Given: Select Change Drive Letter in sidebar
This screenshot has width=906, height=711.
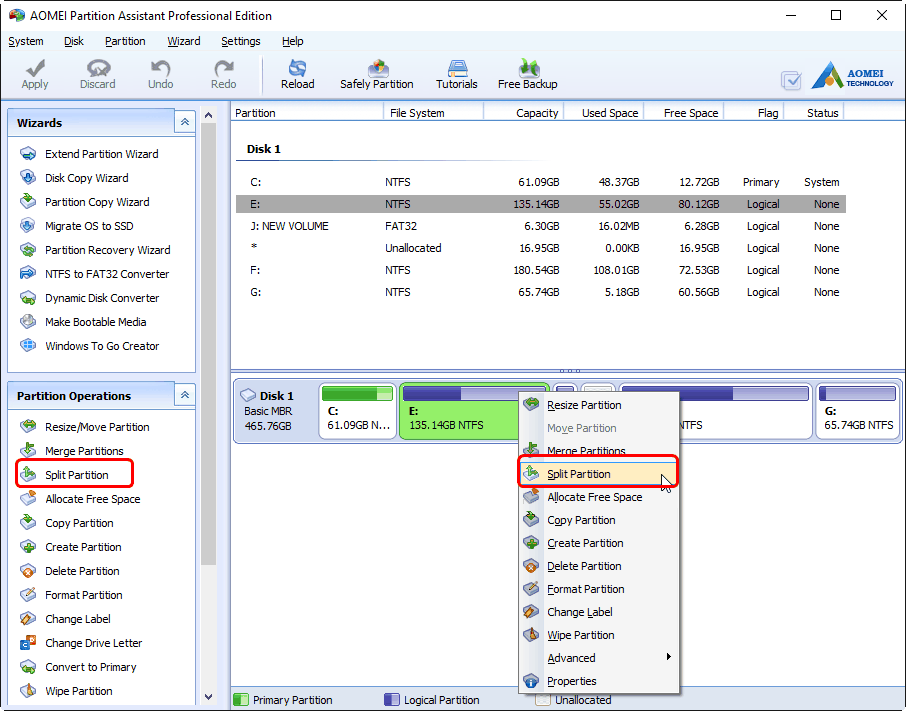Looking at the screenshot, I should click(x=81, y=643).
